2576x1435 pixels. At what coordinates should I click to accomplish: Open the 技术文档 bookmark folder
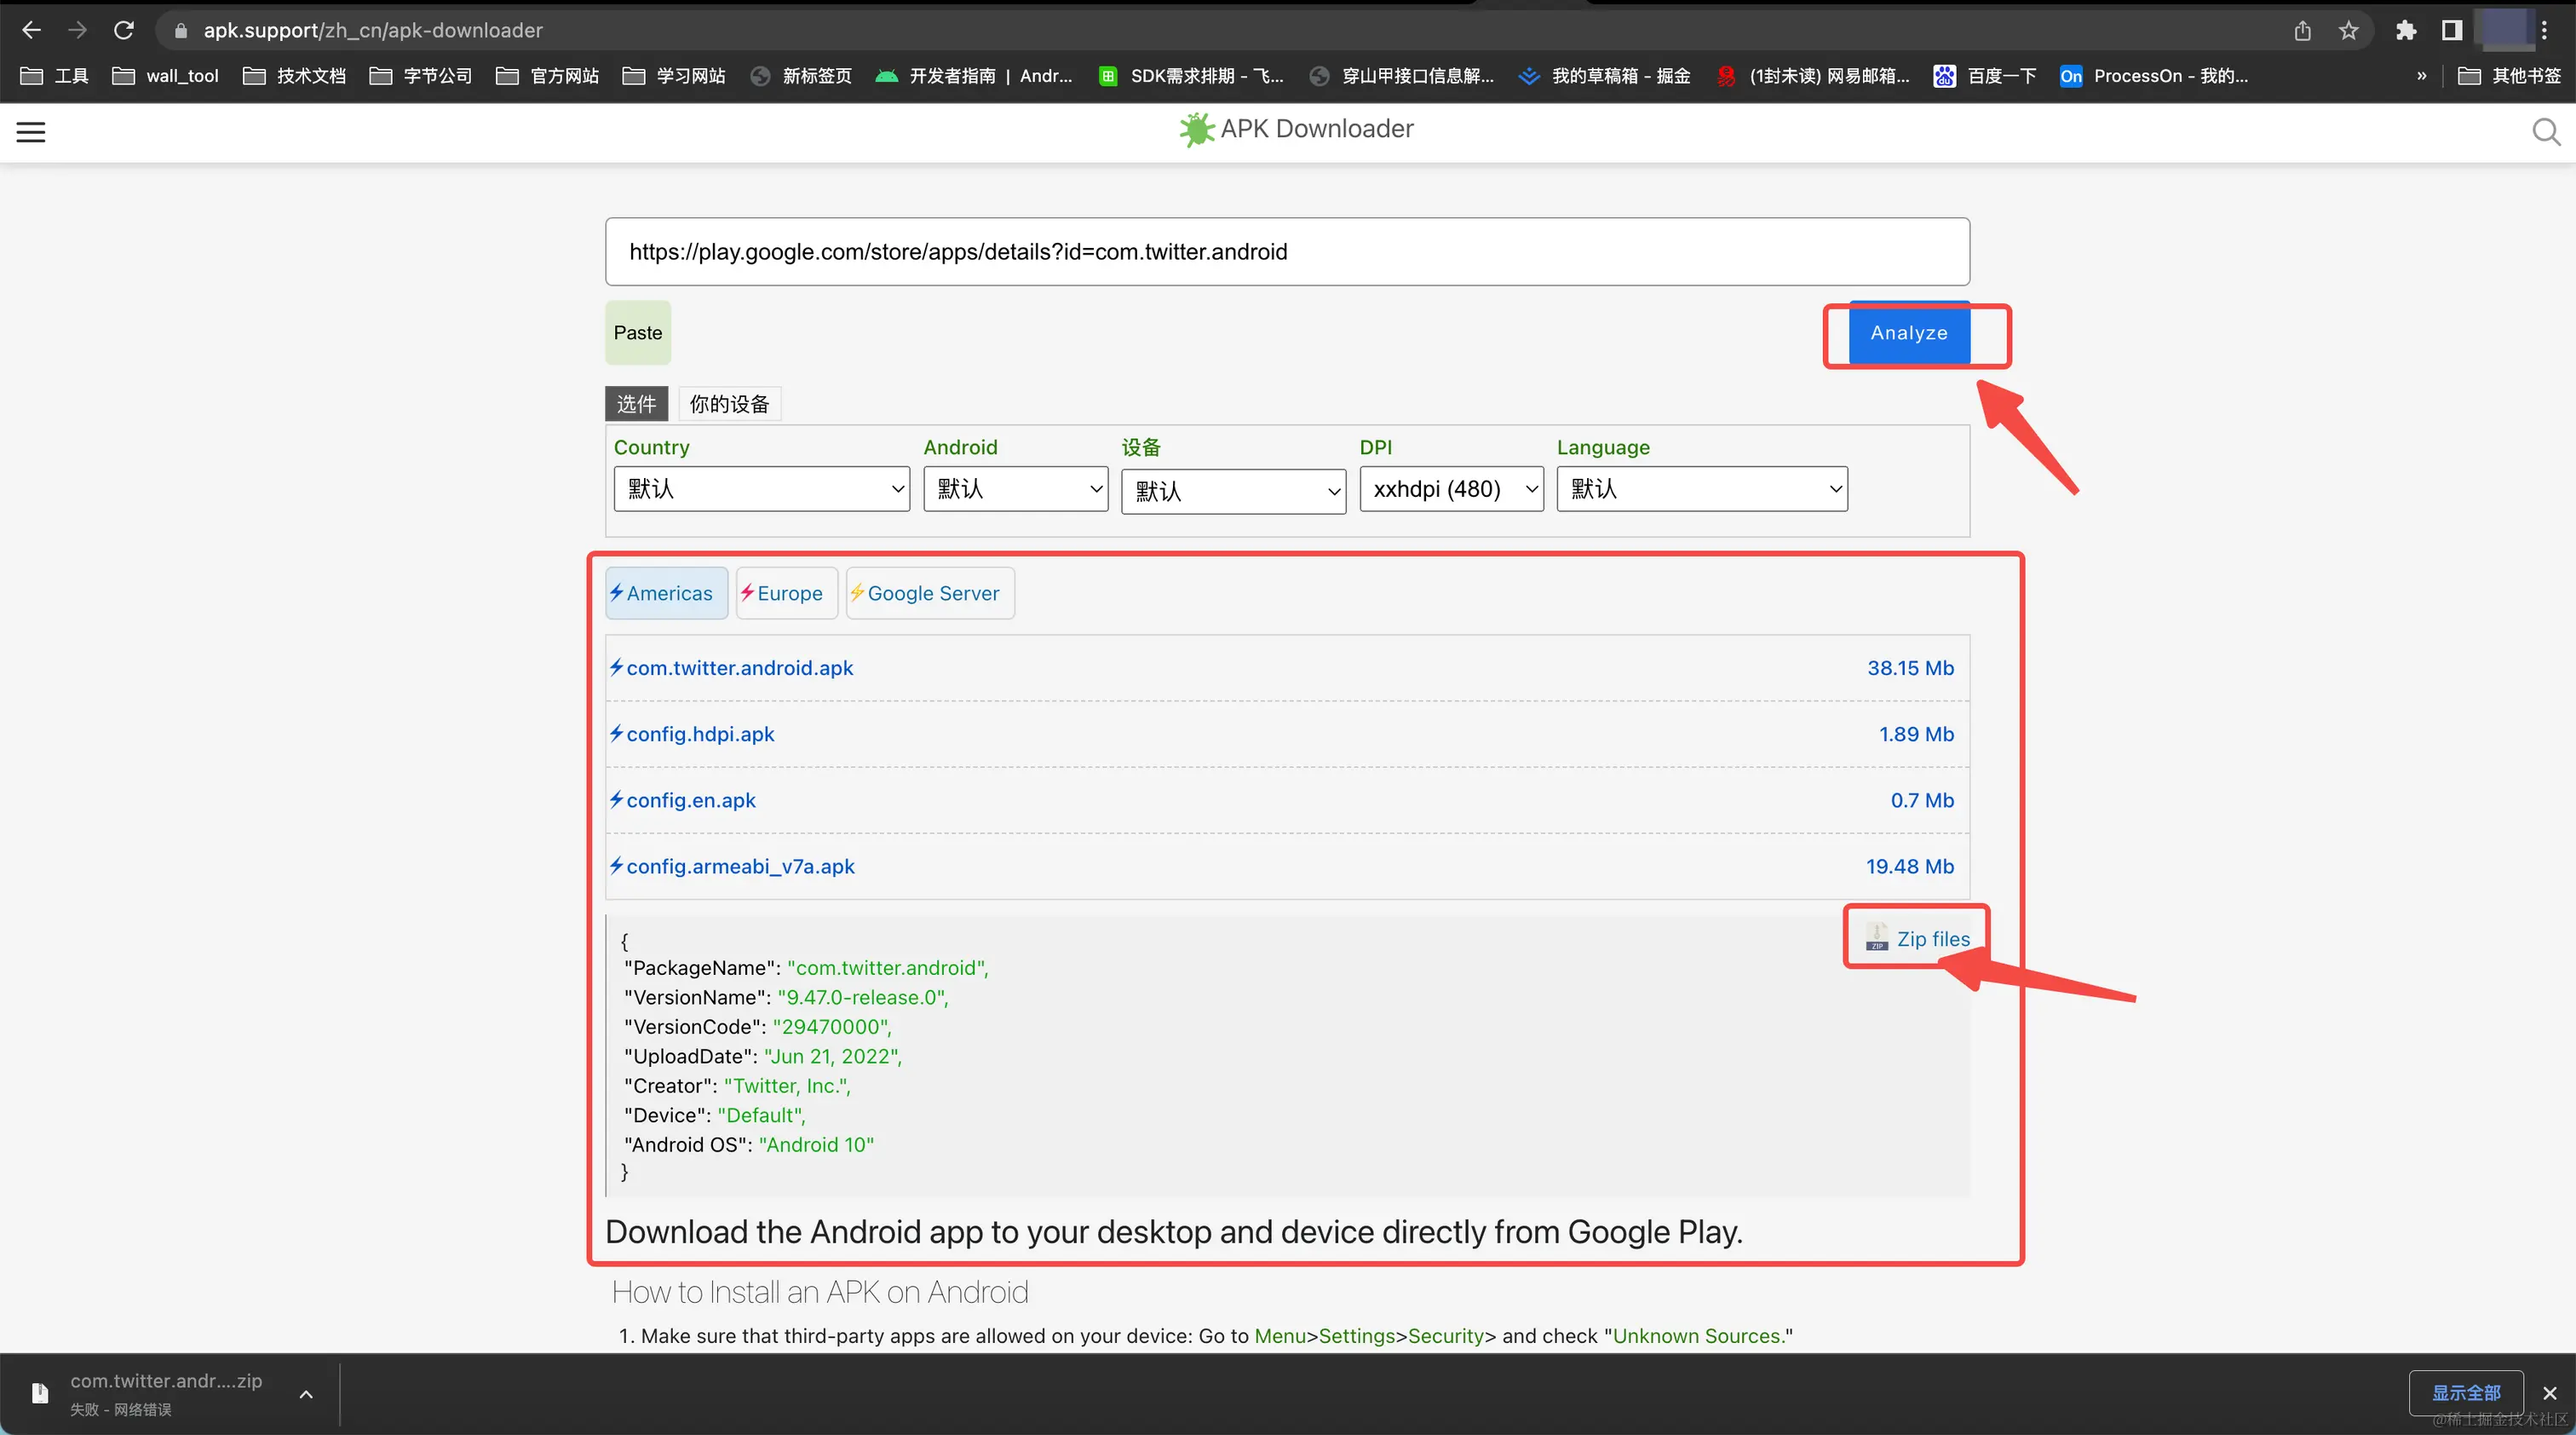click(295, 76)
